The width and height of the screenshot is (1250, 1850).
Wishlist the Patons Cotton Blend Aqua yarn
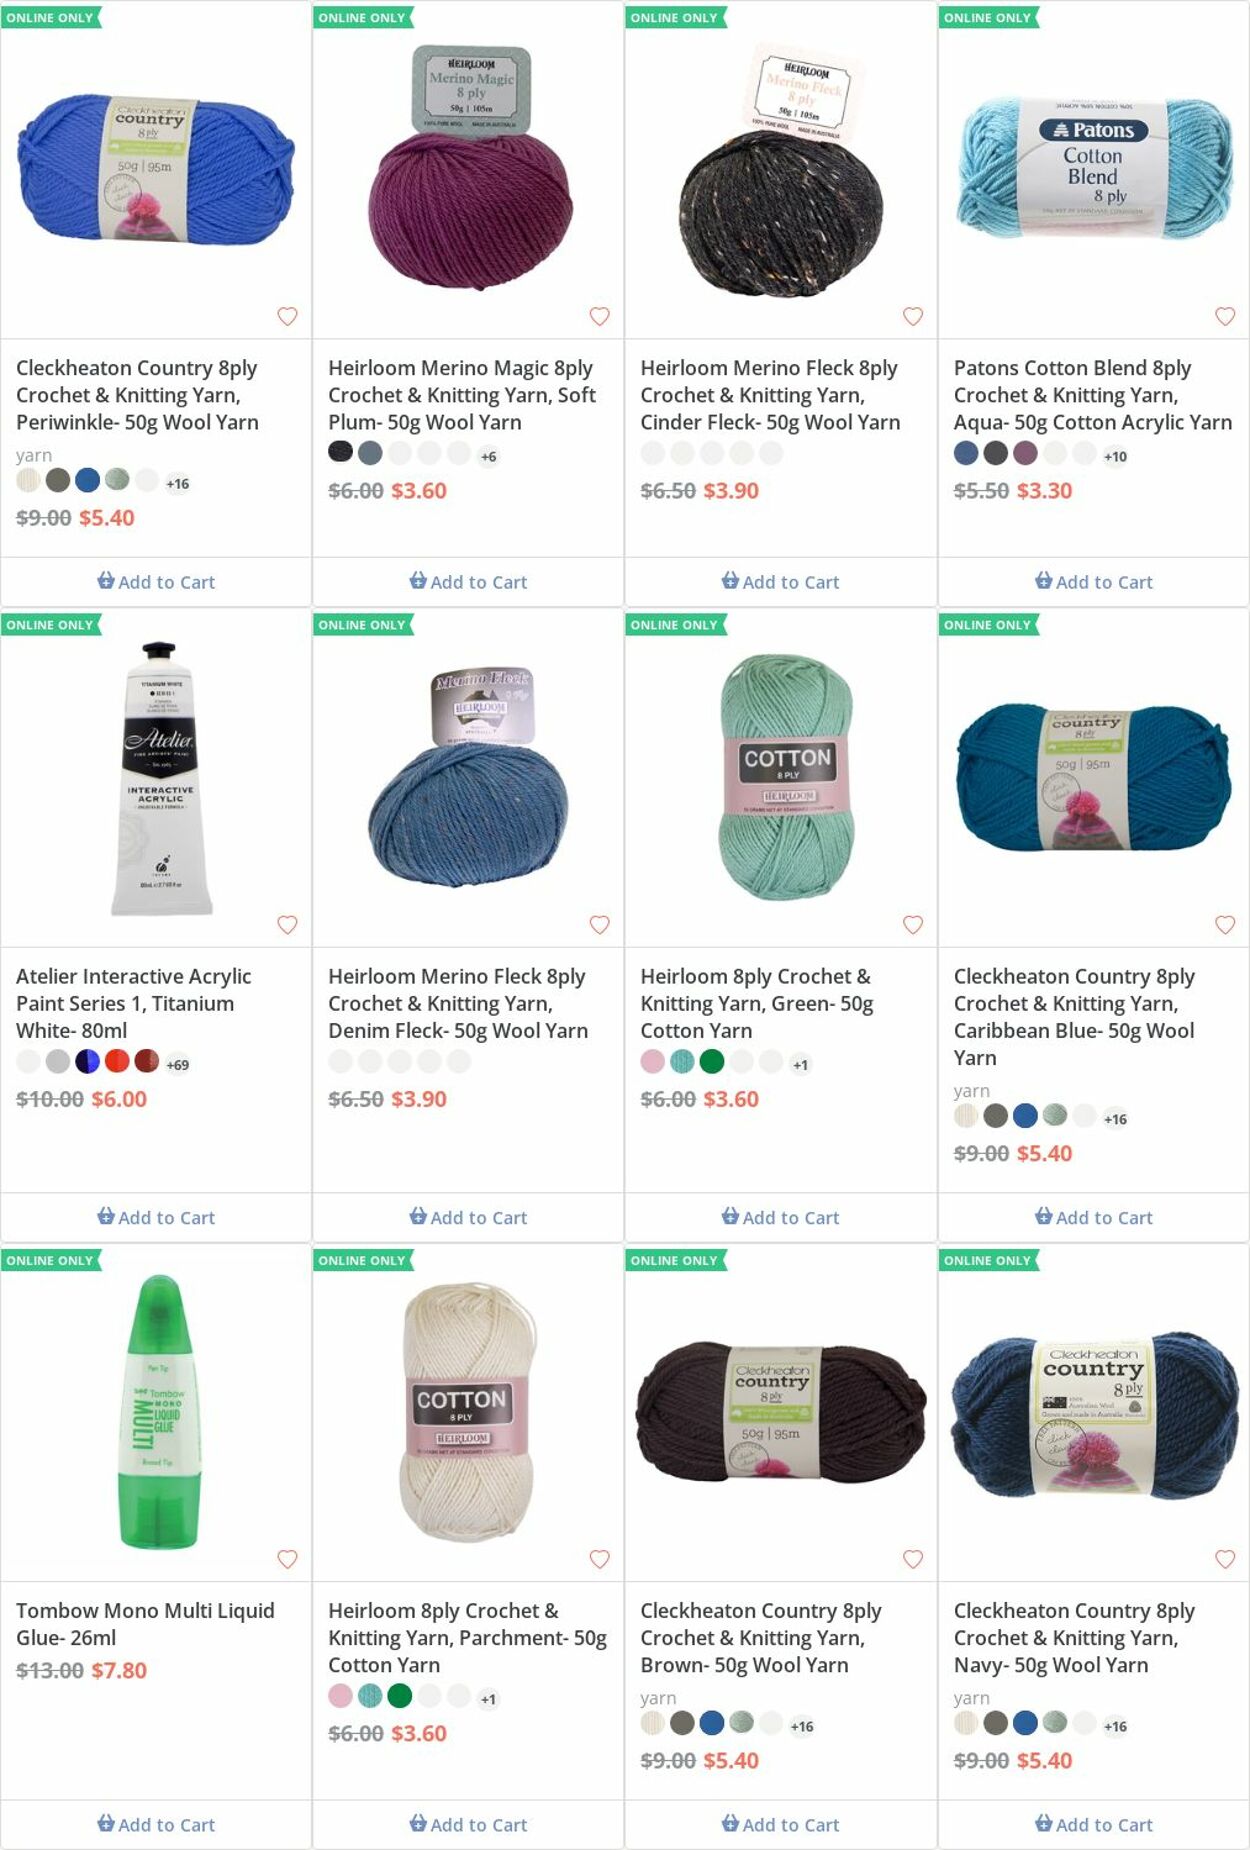point(1224,316)
